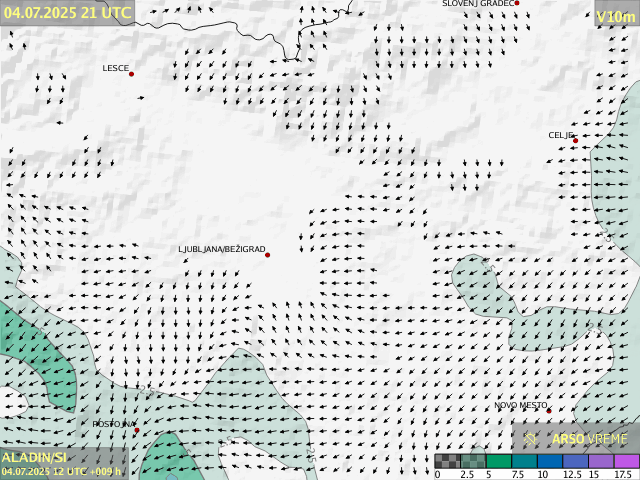The image size is (640, 480).
Task: Click the SLOVENJ GRADEC station red dot
Action: click(x=517, y=3)
